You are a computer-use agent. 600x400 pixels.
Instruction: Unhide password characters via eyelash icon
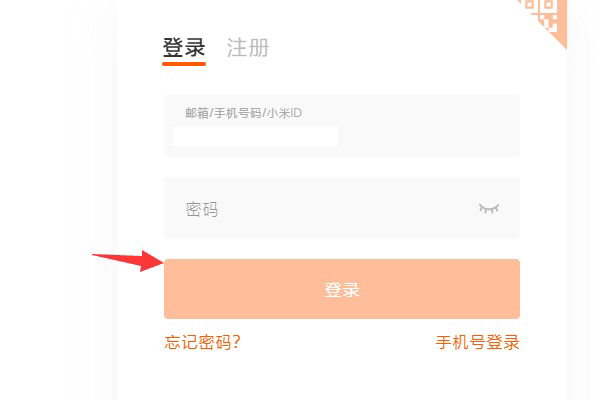click(488, 208)
